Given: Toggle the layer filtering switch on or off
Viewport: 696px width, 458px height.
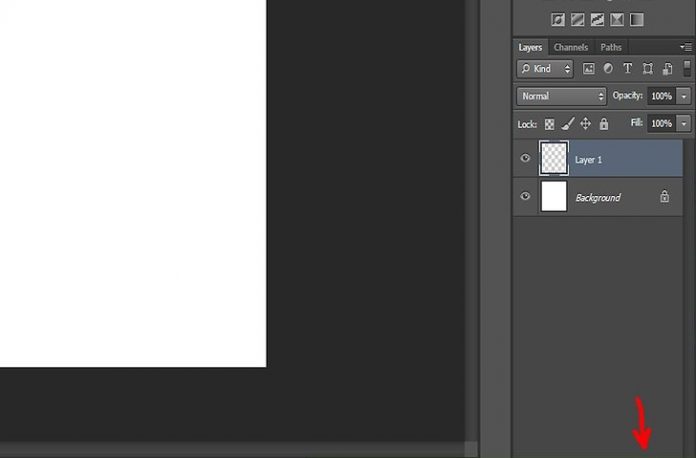Looking at the screenshot, I should coord(688,69).
